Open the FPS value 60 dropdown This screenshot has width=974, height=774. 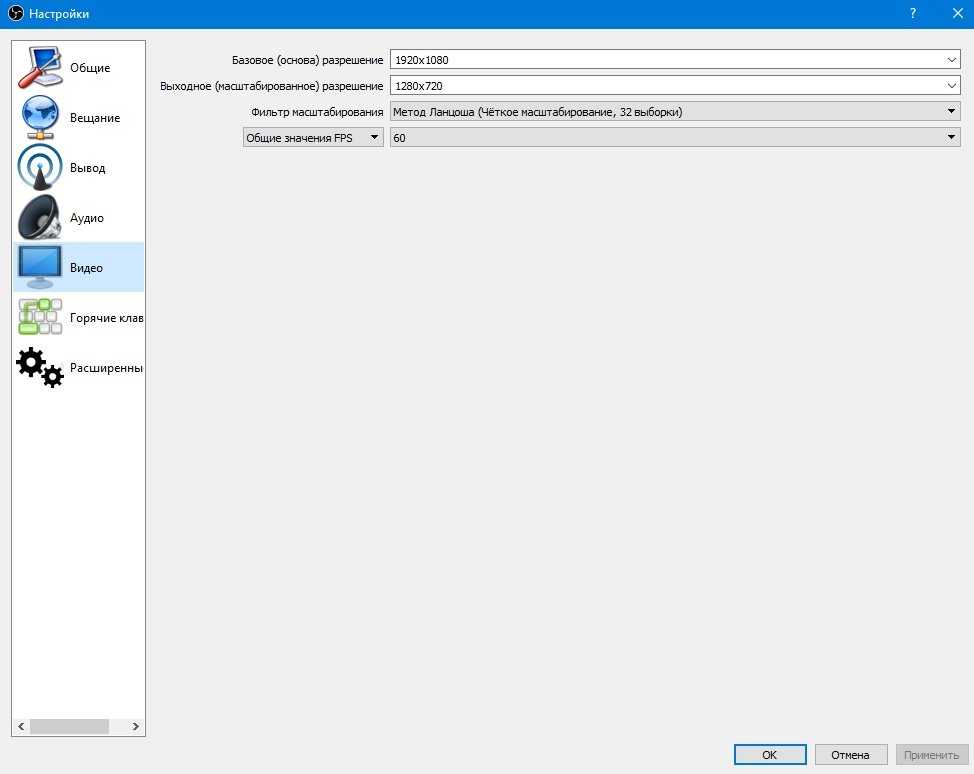pos(675,137)
